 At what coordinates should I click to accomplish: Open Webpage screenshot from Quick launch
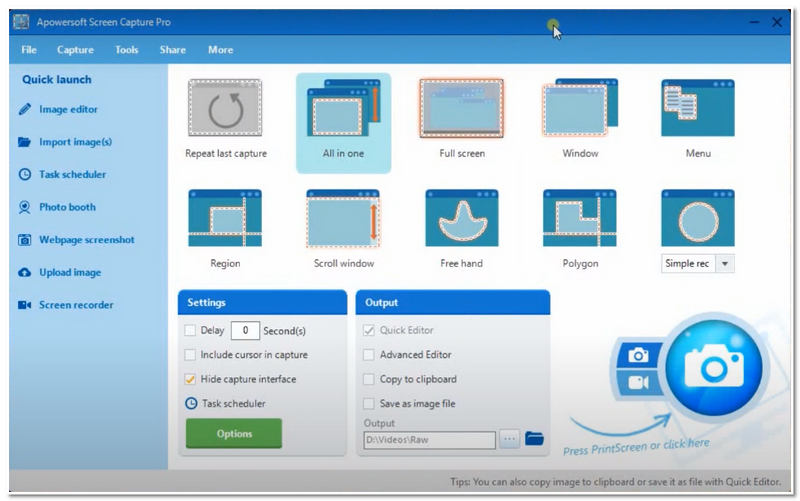pyautogui.click(x=86, y=240)
